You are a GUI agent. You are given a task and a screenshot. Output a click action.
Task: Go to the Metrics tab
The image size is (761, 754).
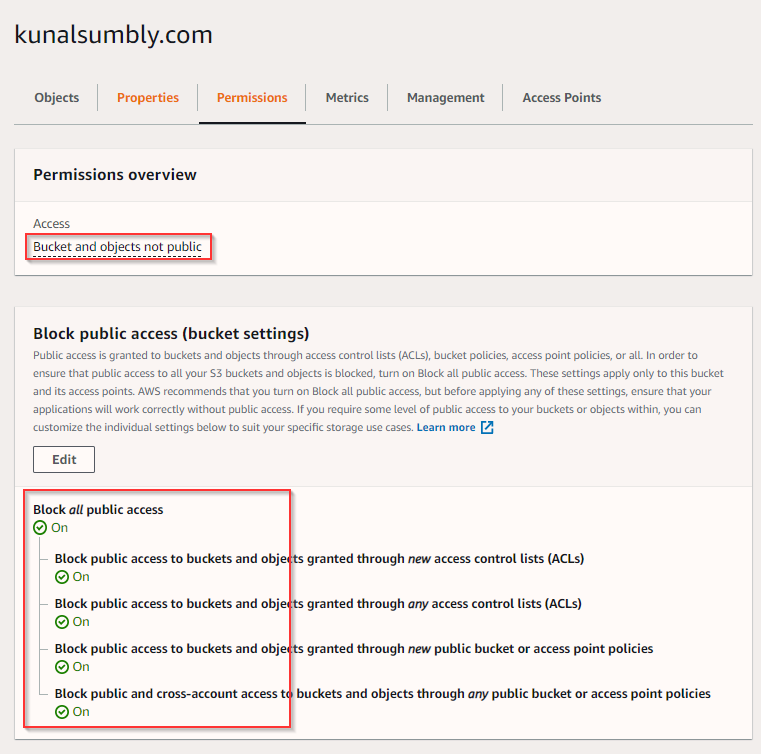pos(347,98)
